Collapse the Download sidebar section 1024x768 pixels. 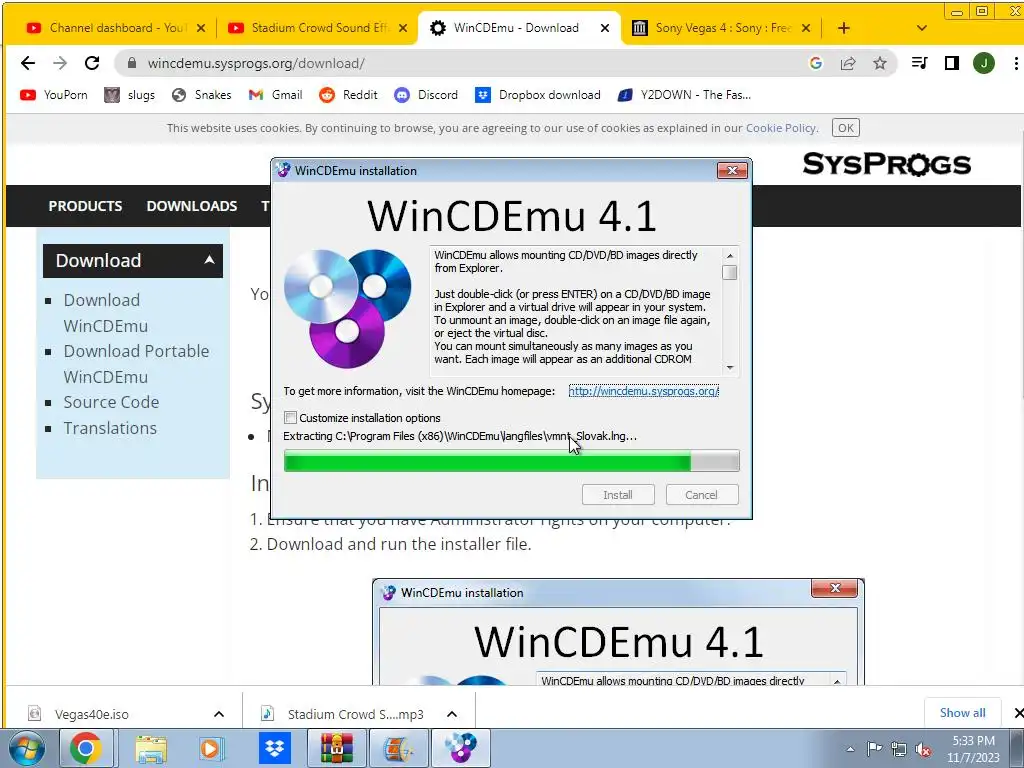click(209, 260)
